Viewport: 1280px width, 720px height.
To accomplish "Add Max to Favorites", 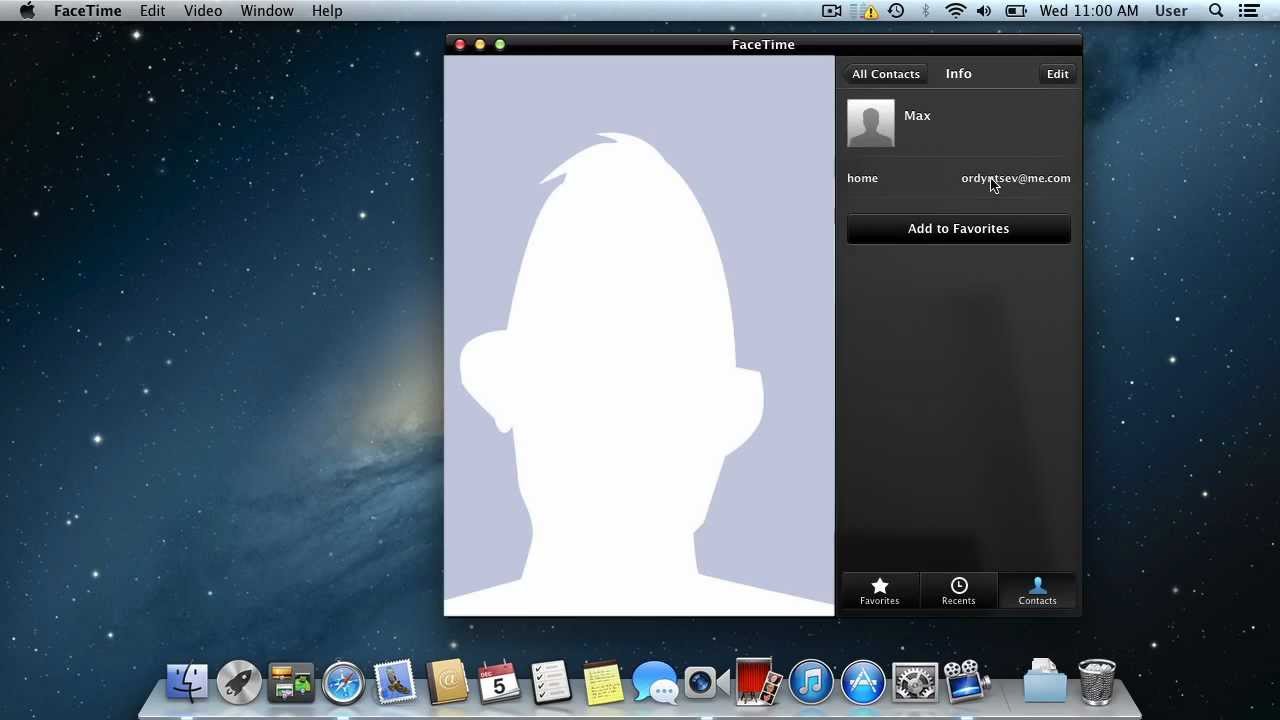I will pos(958,229).
